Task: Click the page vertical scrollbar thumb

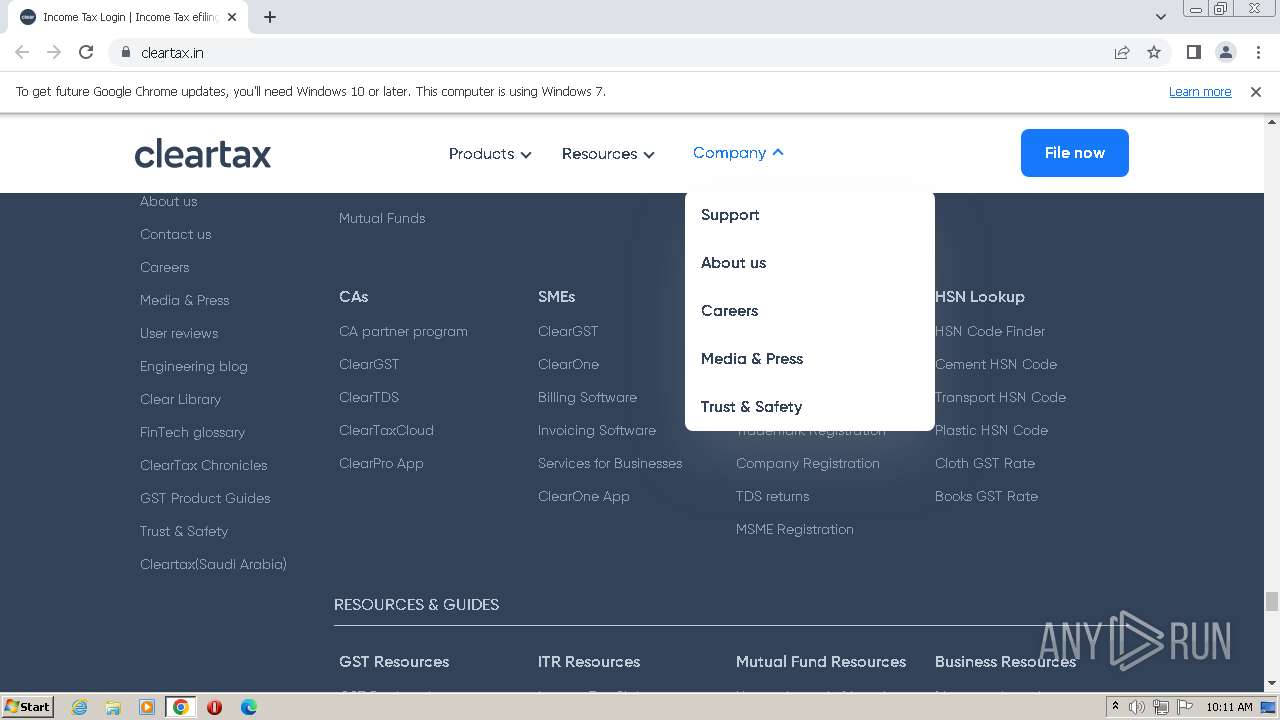Action: click(1272, 601)
